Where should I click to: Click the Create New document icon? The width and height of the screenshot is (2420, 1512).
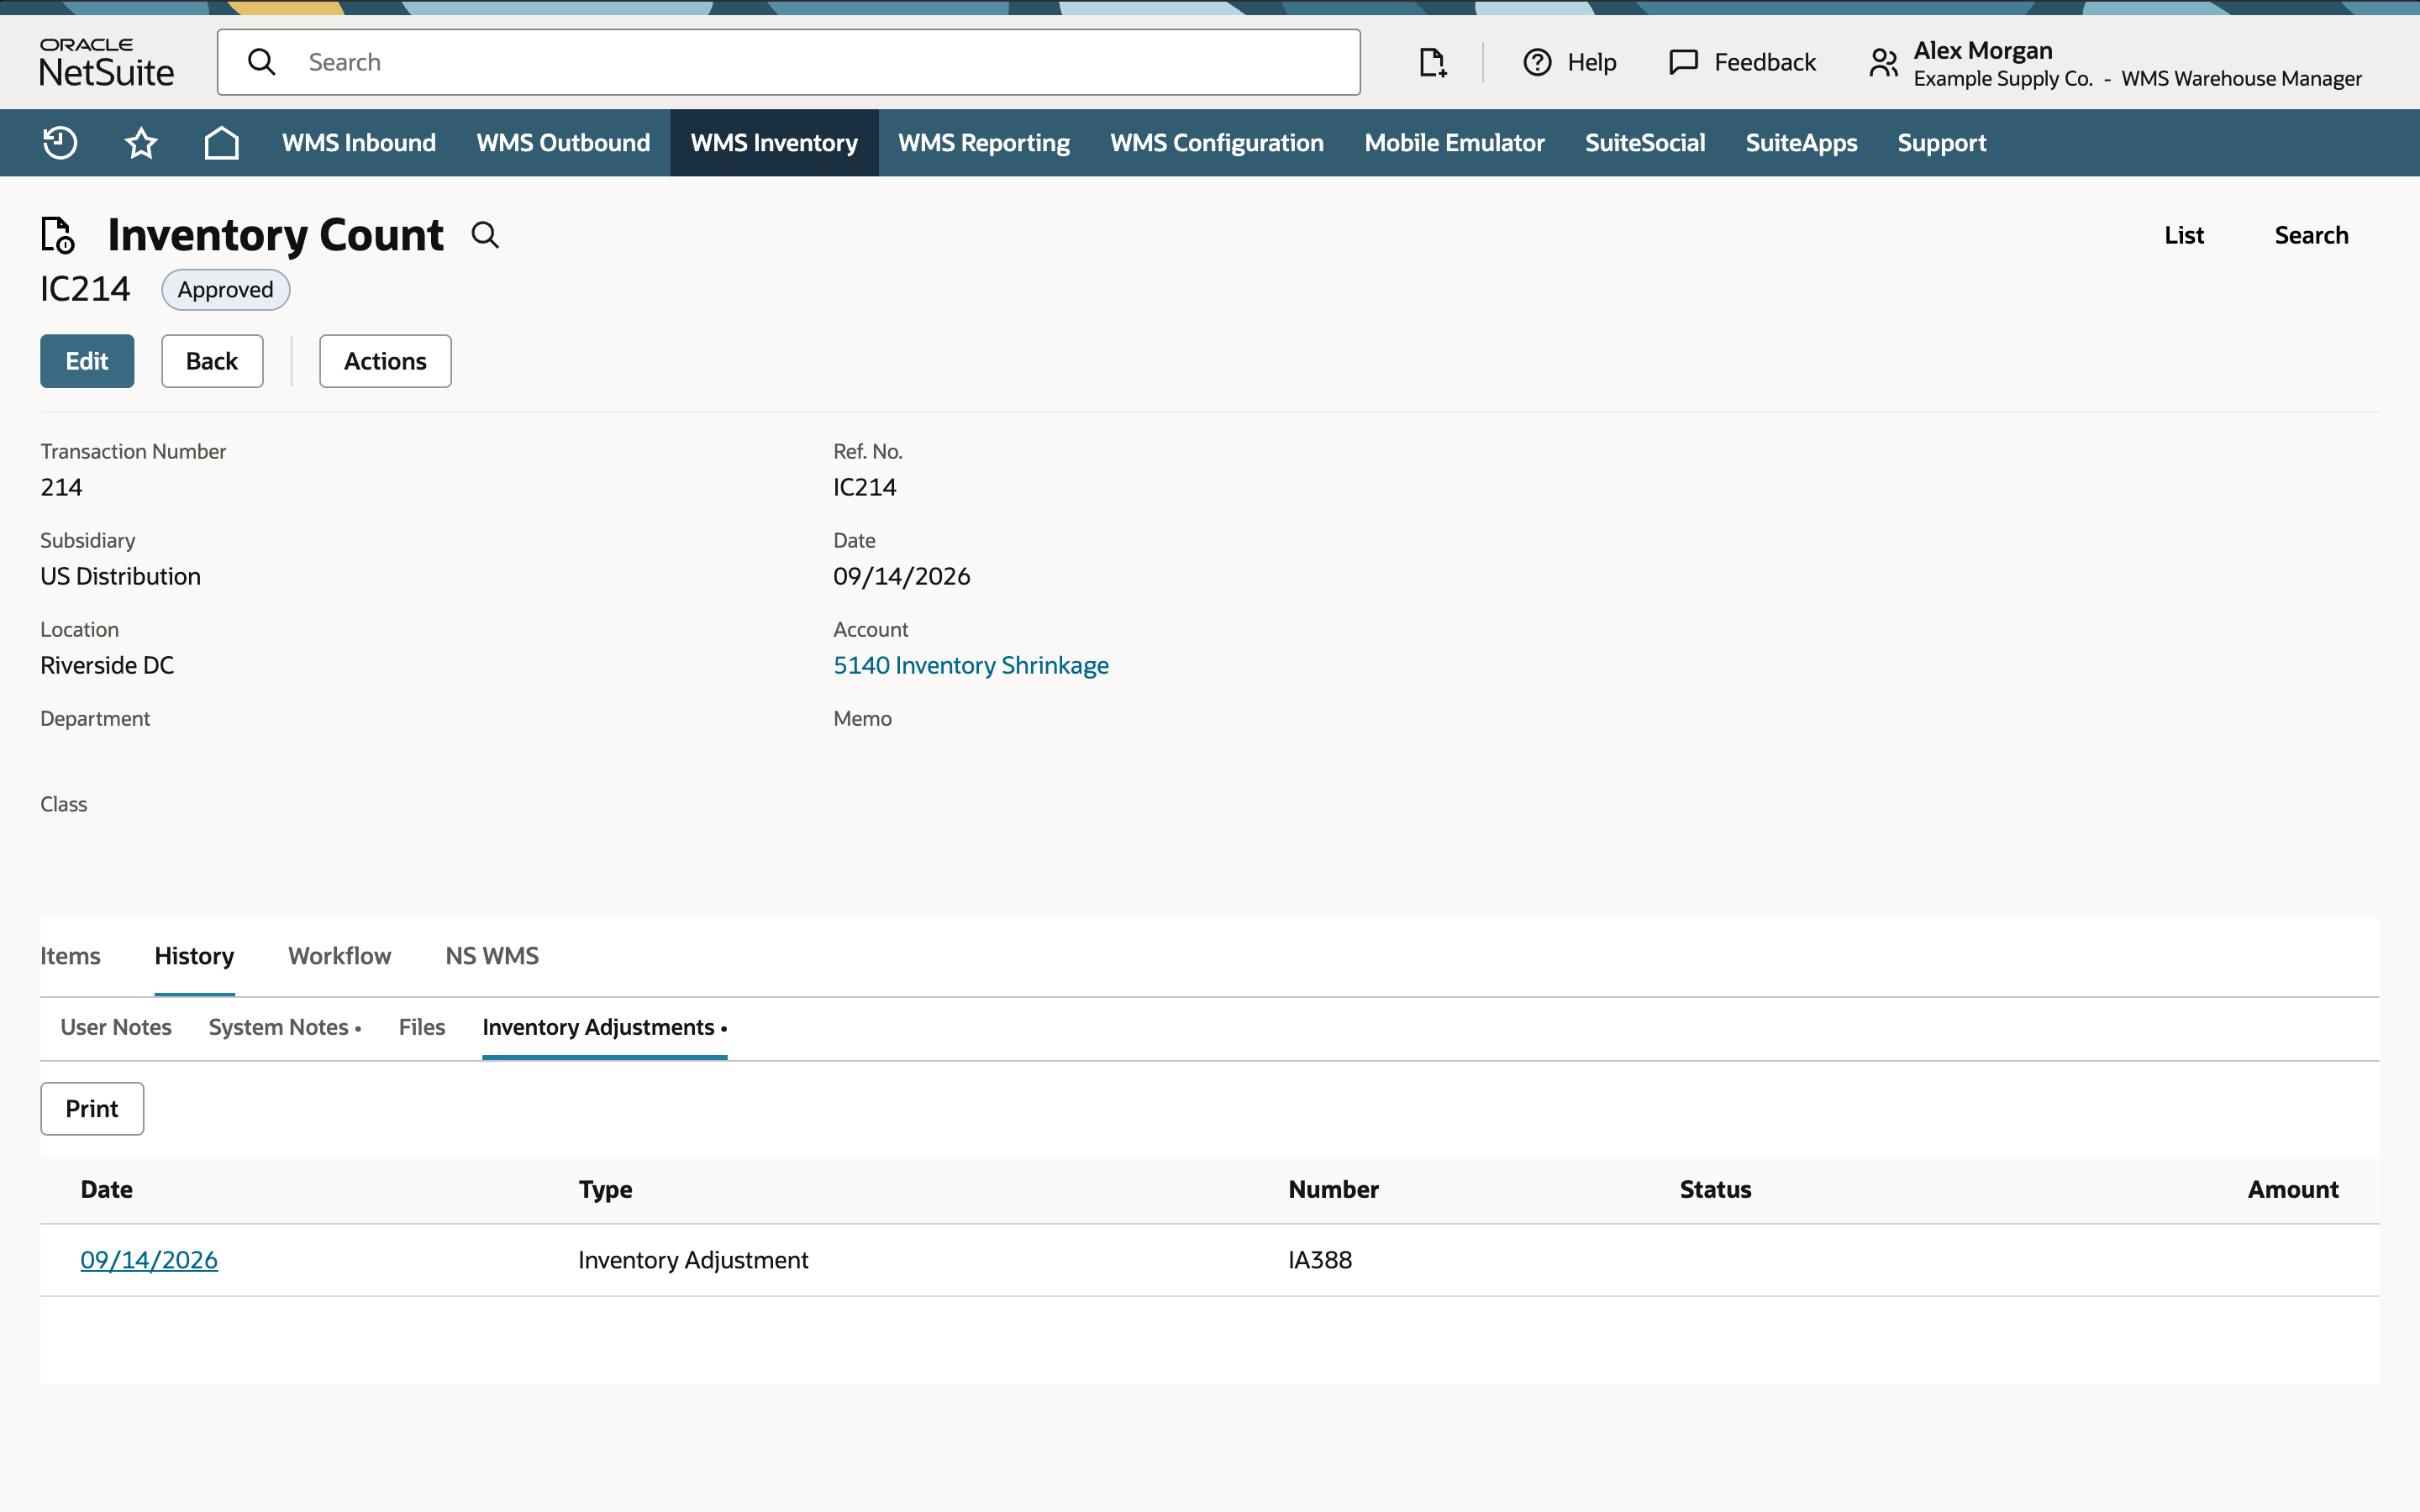(x=1432, y=62)
